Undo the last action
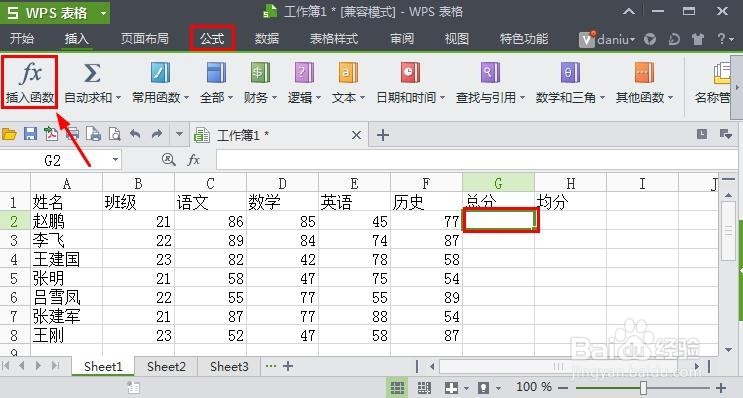This screenshot has width=743, height=398. 135,134
